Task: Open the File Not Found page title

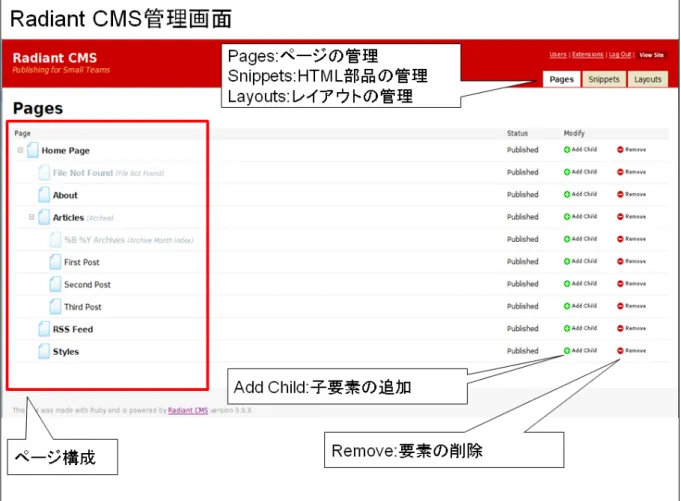Action: coord(83,173)
